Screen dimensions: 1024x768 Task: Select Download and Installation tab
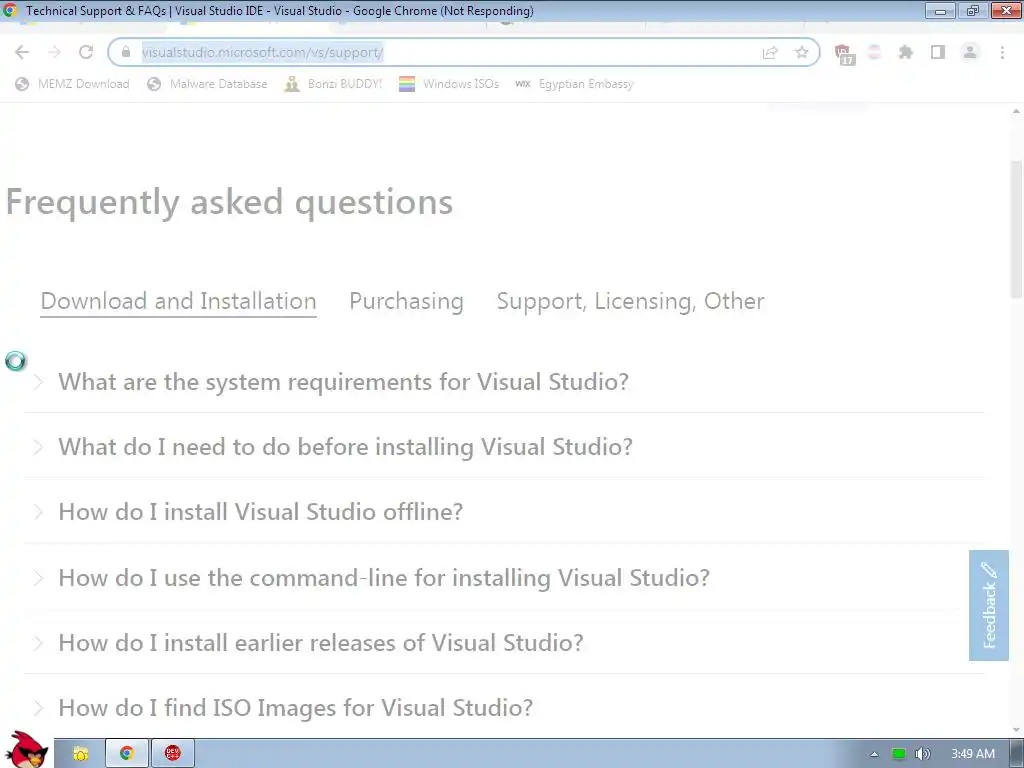(178, 301)
